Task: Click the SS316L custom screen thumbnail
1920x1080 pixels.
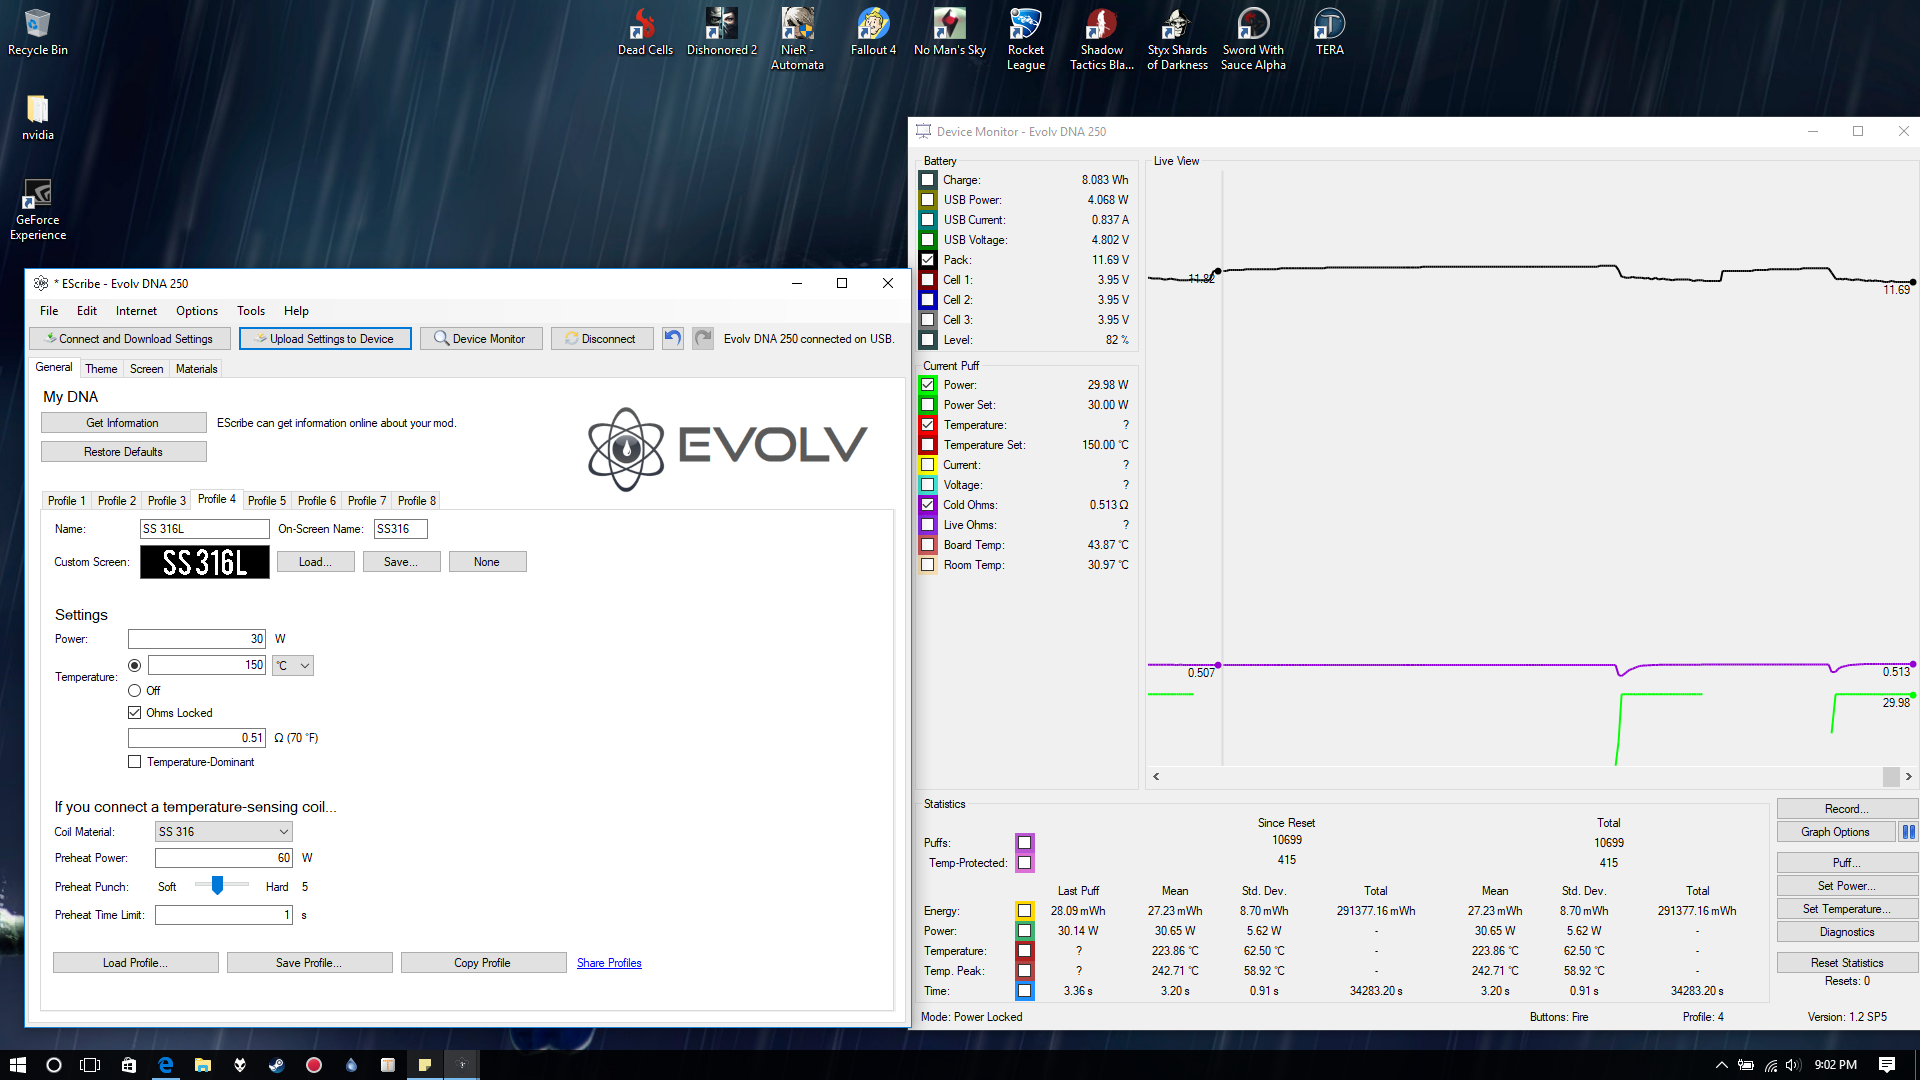Action: coord(205,562)
